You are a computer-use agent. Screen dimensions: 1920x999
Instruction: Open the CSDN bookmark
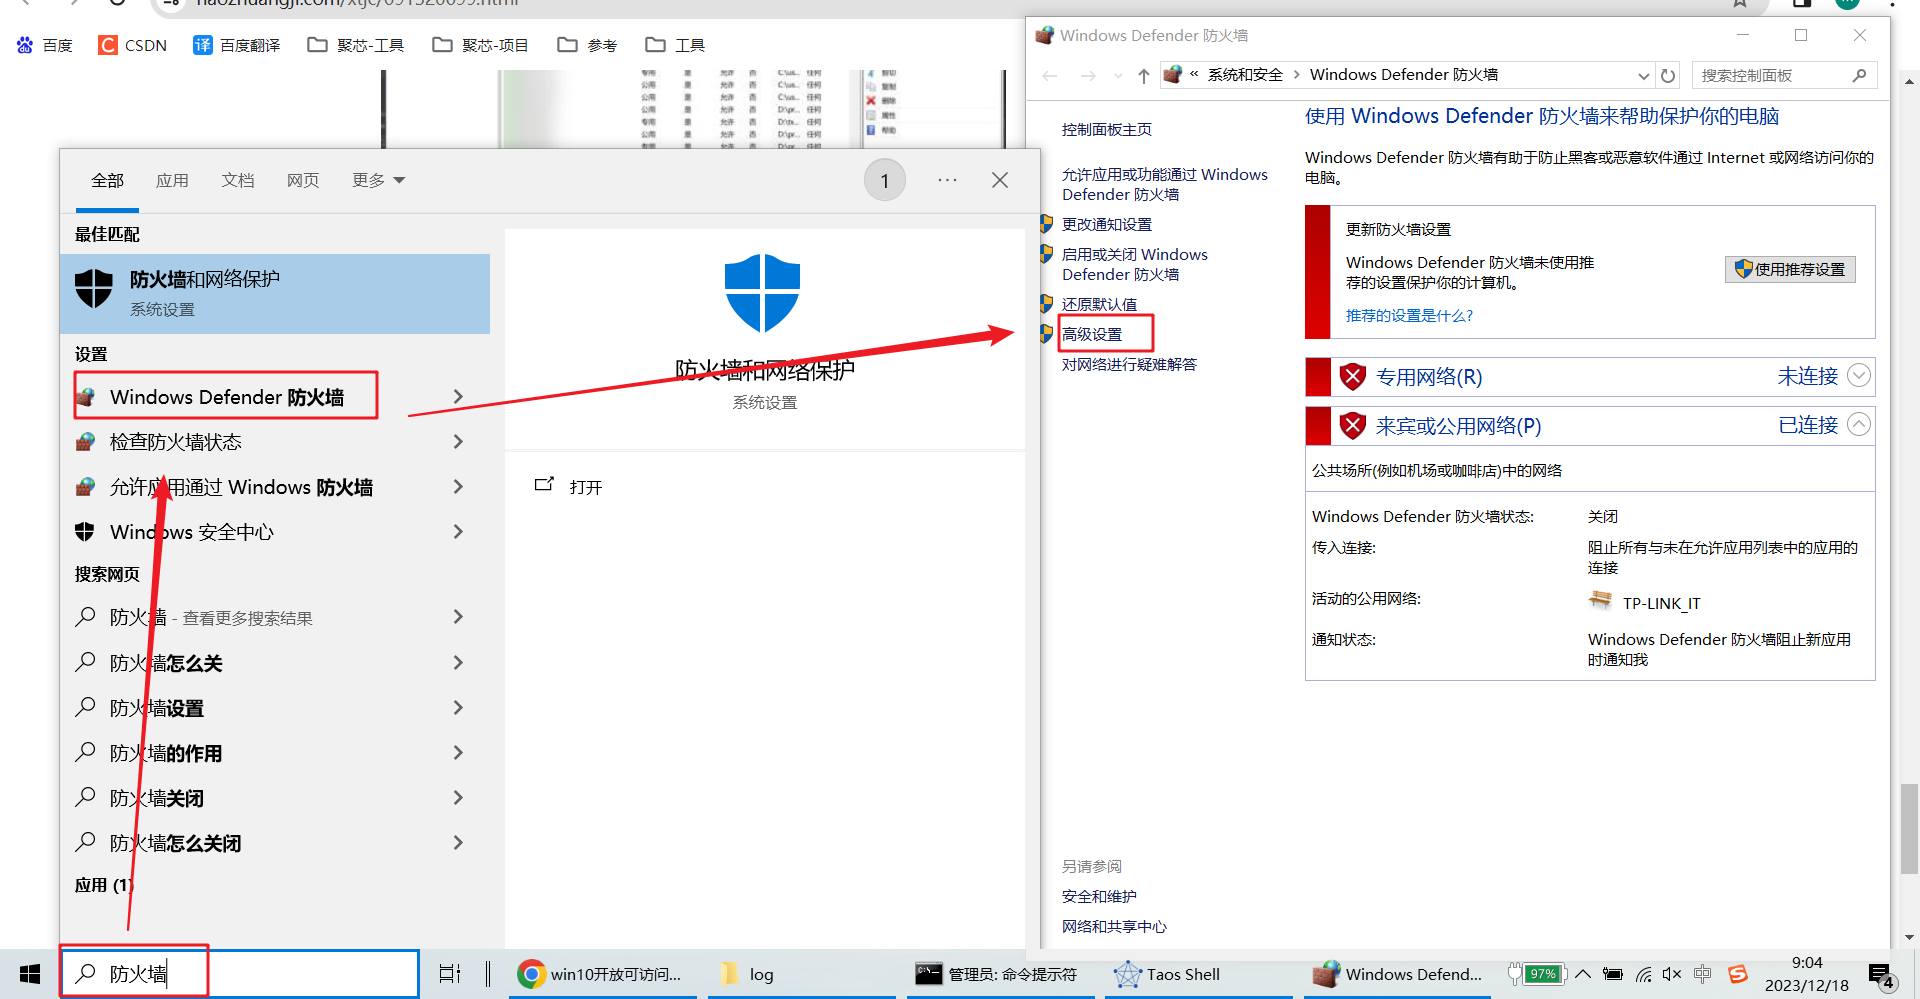click(133, 45)
